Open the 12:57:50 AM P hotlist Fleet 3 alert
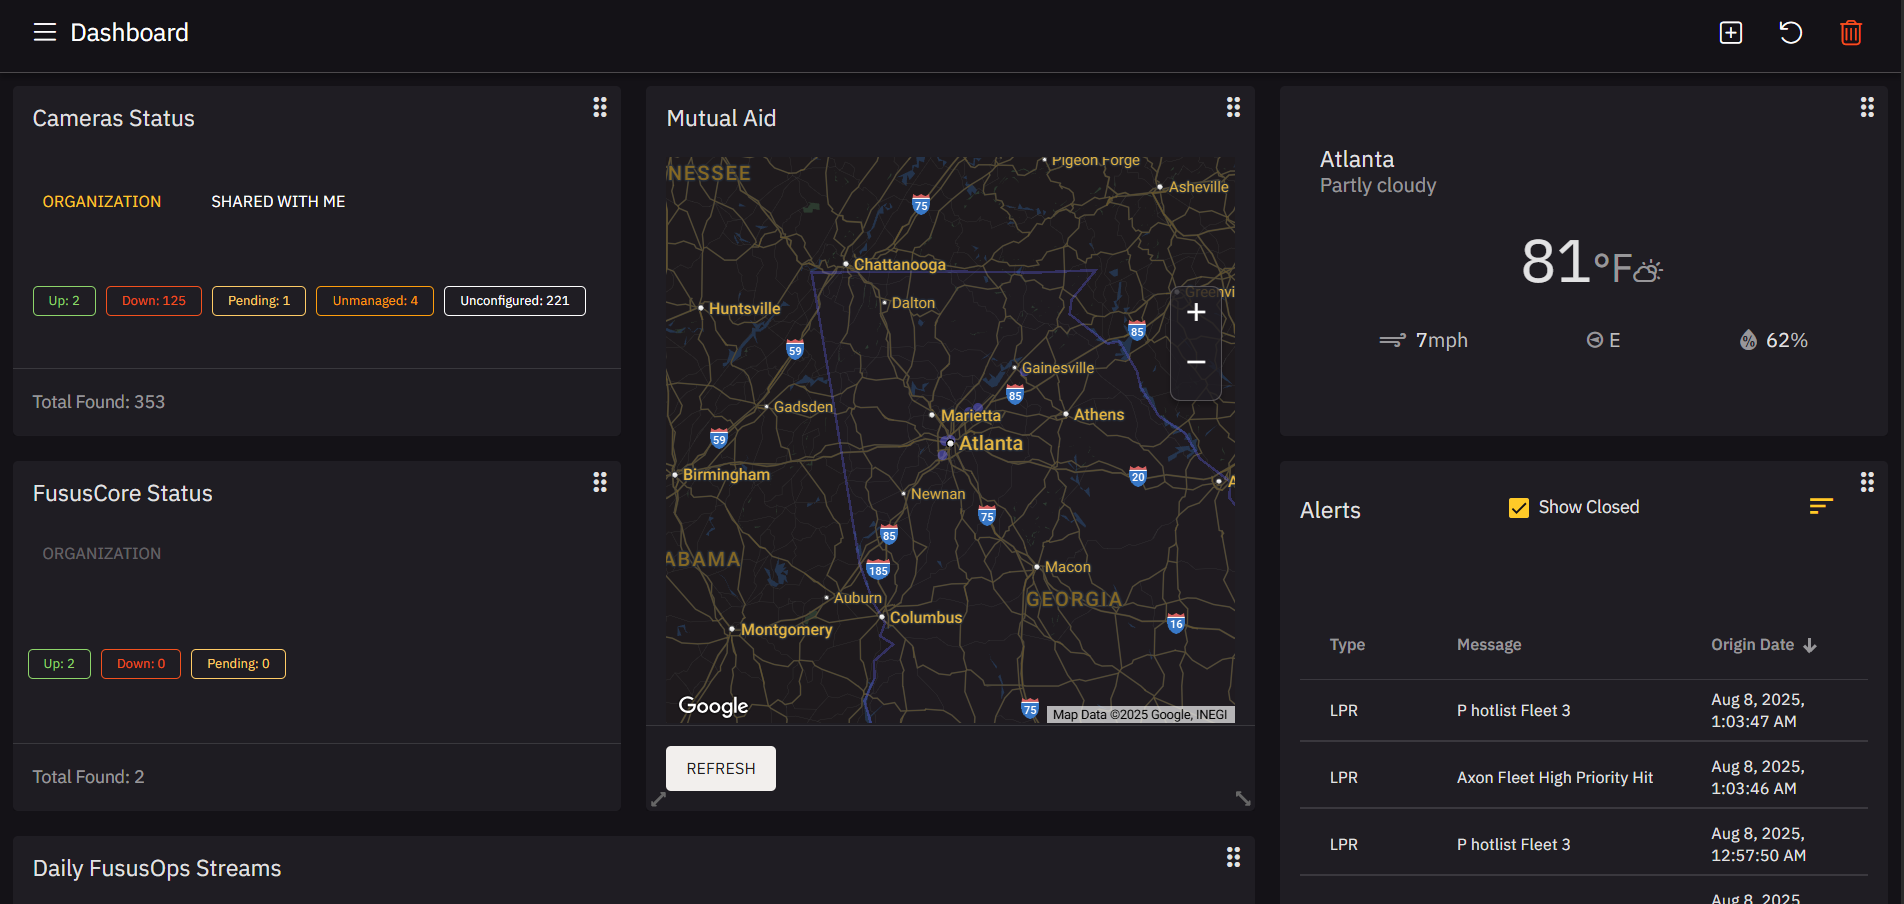Viewport: 1904px width, 904px height. [1584, 845]
